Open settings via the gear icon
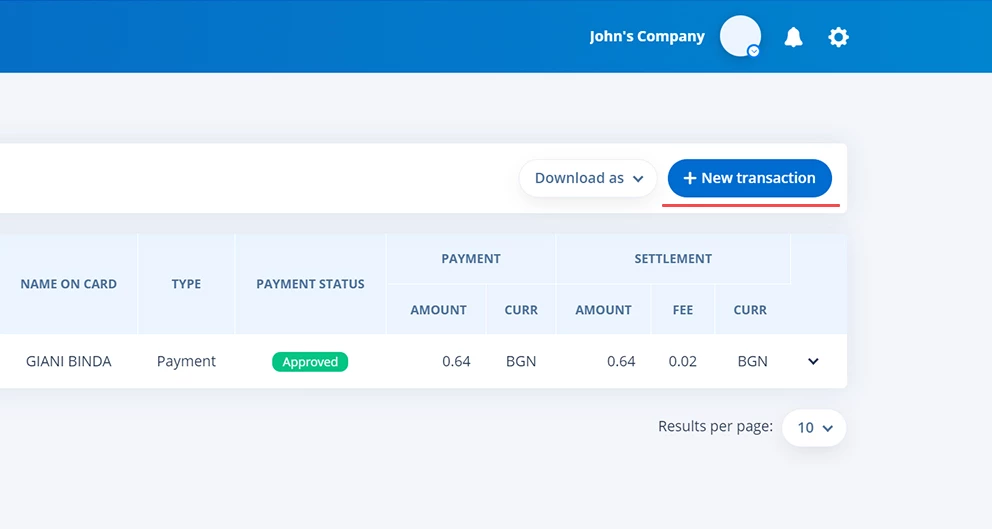The width and height of the screenshot is (992, 529). pos(838,37)
